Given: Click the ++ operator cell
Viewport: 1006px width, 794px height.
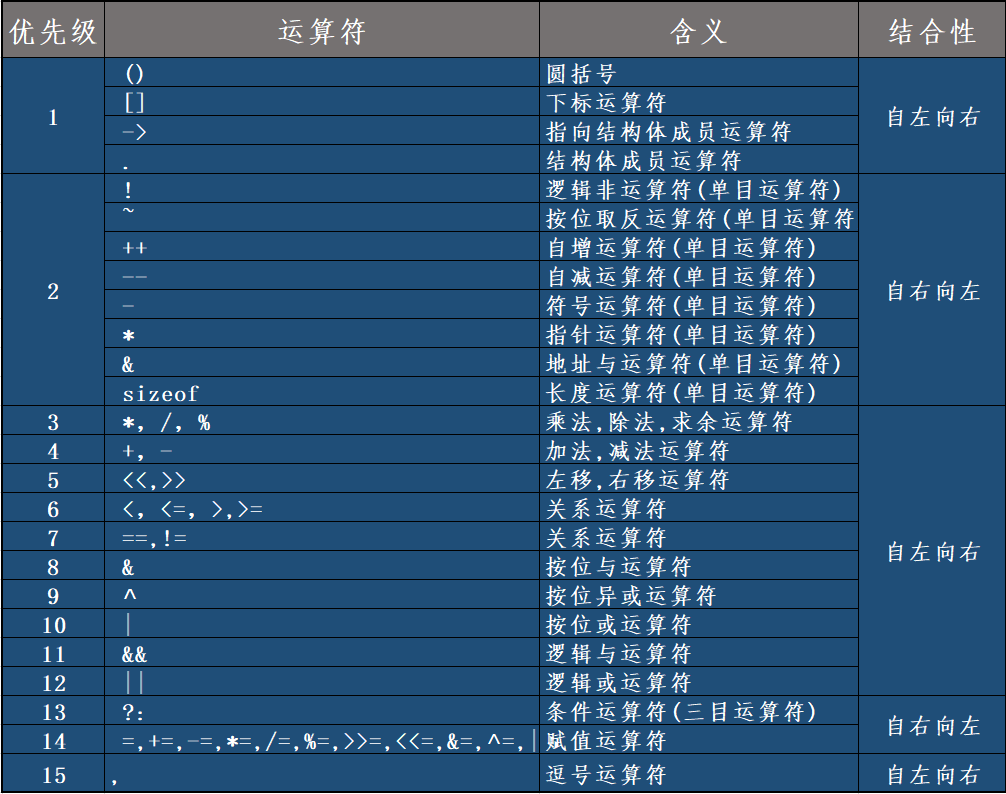Looking at the screenshot, I should 321,246.
